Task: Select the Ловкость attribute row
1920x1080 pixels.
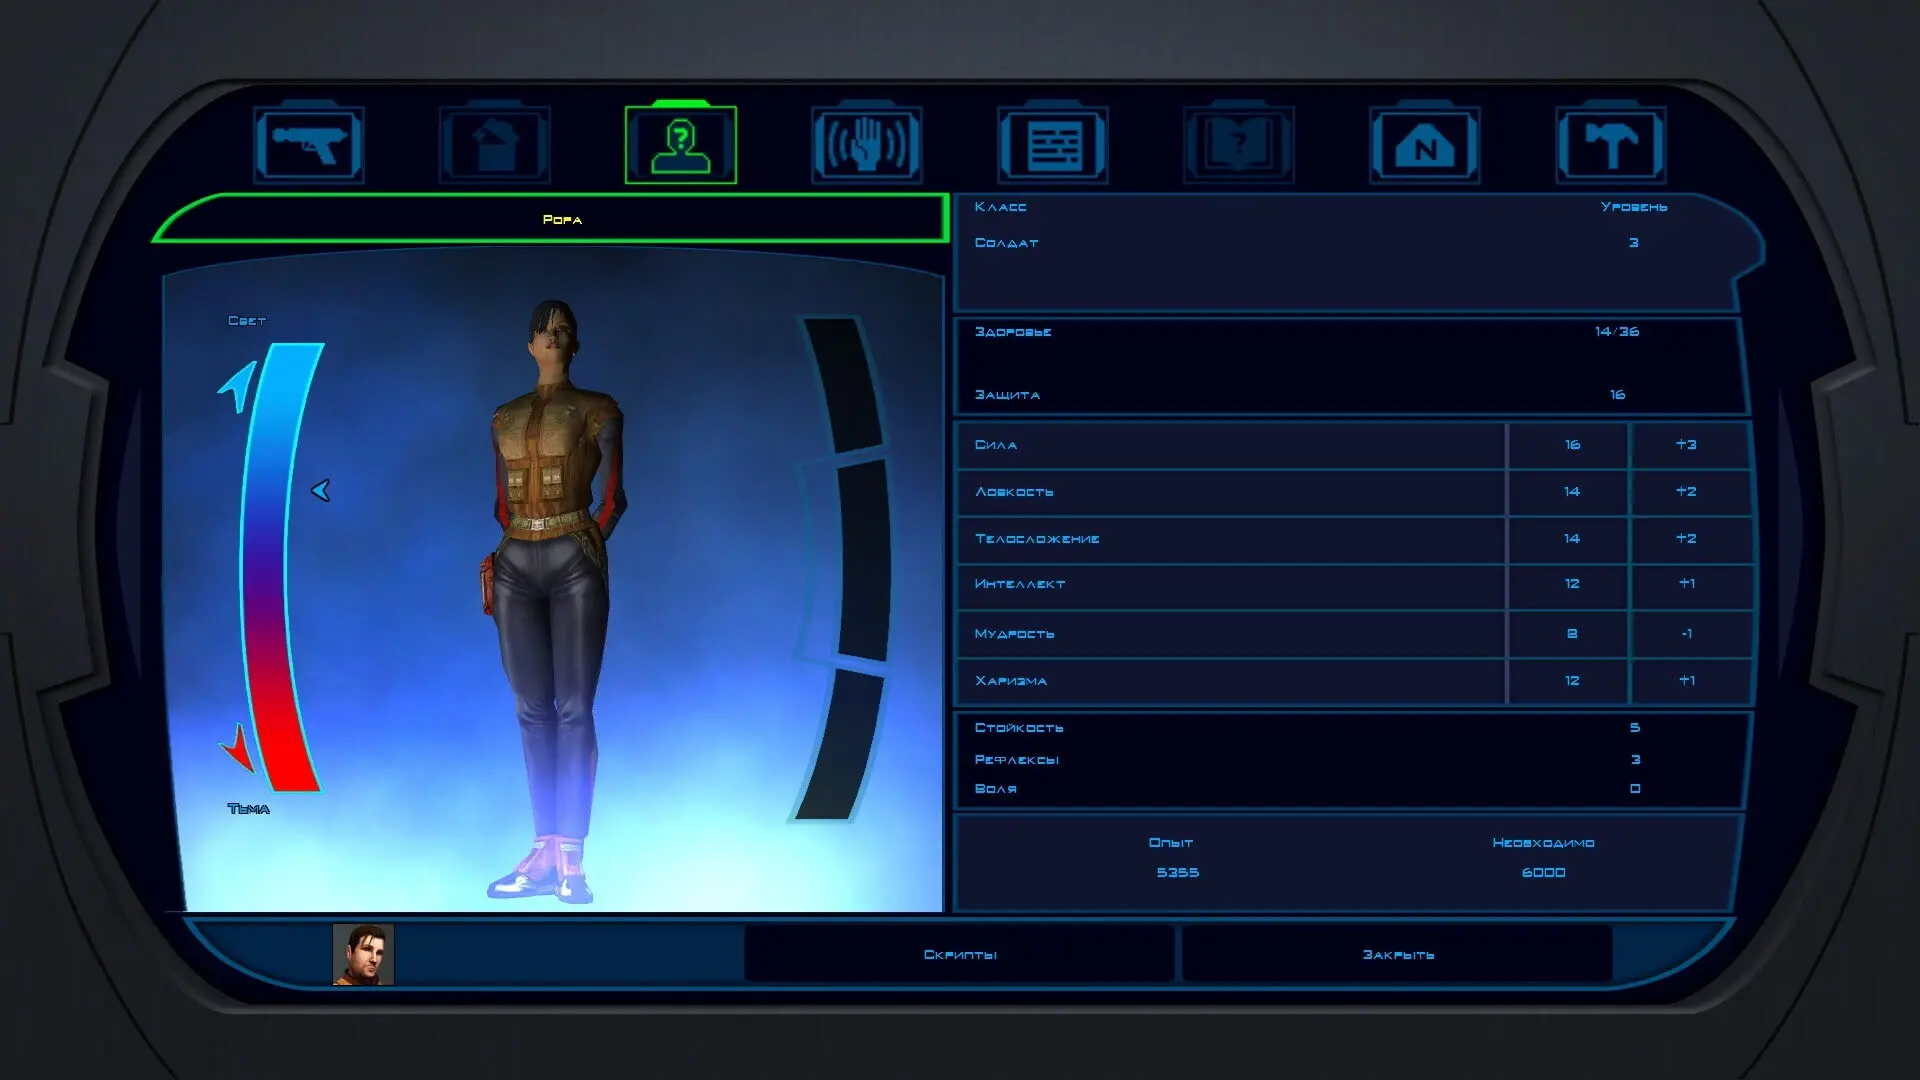Action: pos(1353,492)
